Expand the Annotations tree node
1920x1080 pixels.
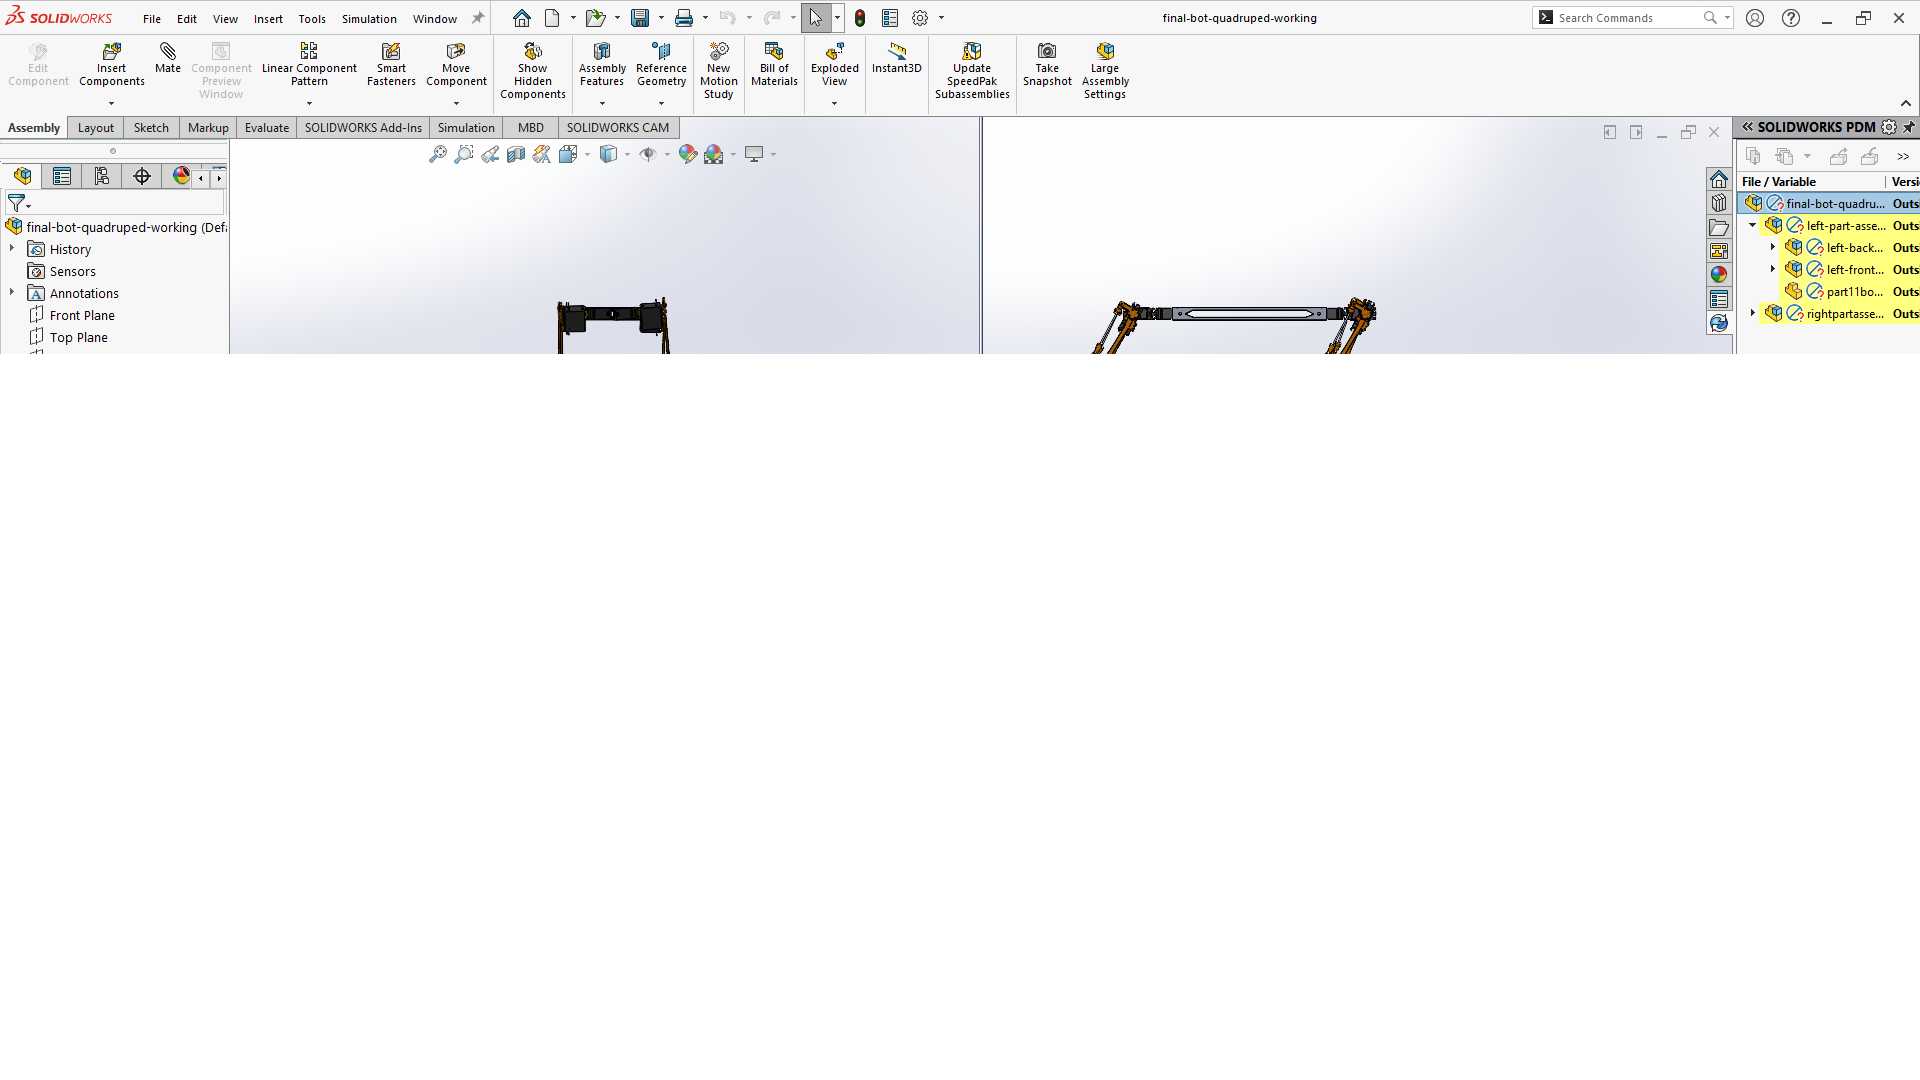click(x=12, y=292)
